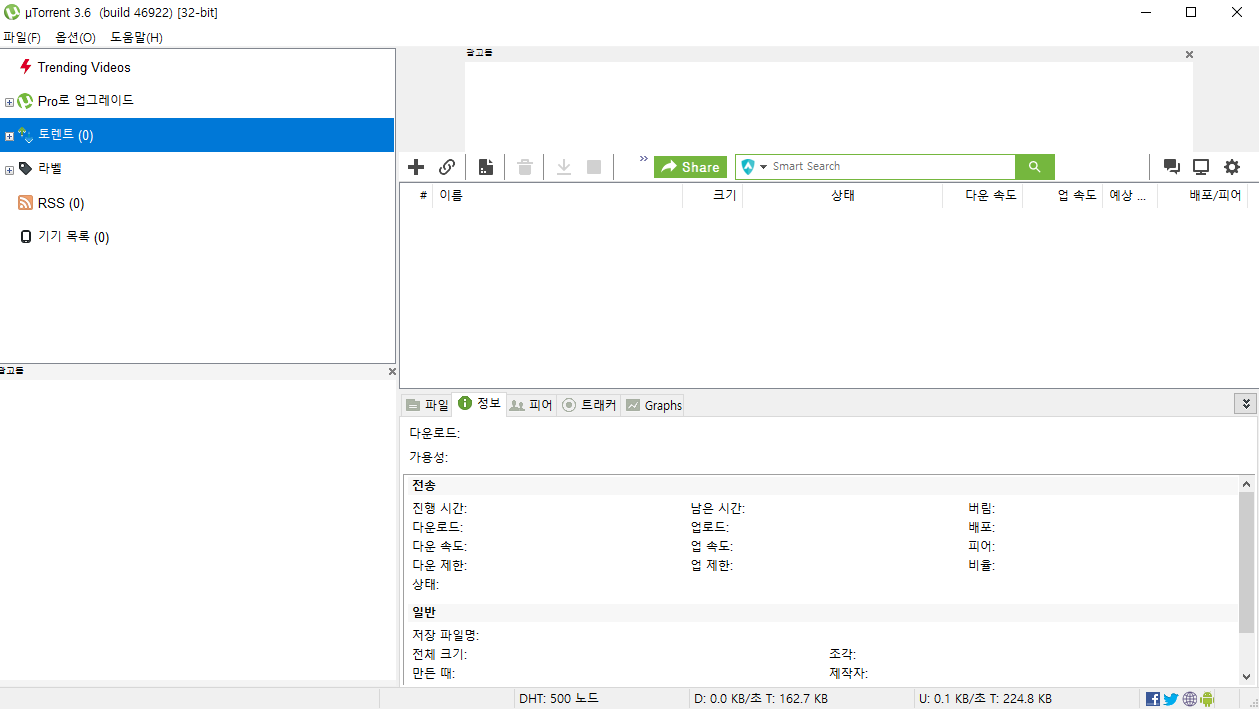Switch to the 정보 tab
The image size is (1259, 709).
(479, 403)
